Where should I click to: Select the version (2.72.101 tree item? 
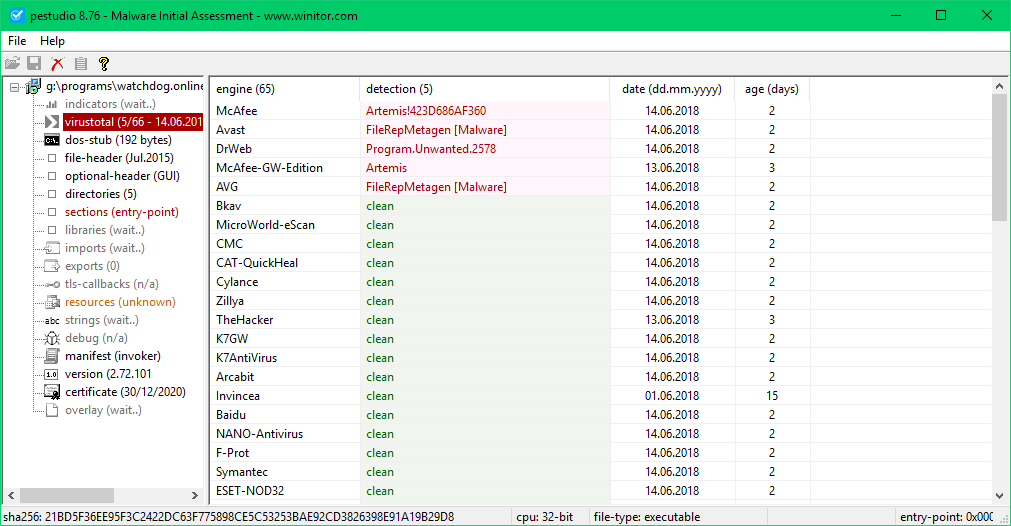pos(108,374)
